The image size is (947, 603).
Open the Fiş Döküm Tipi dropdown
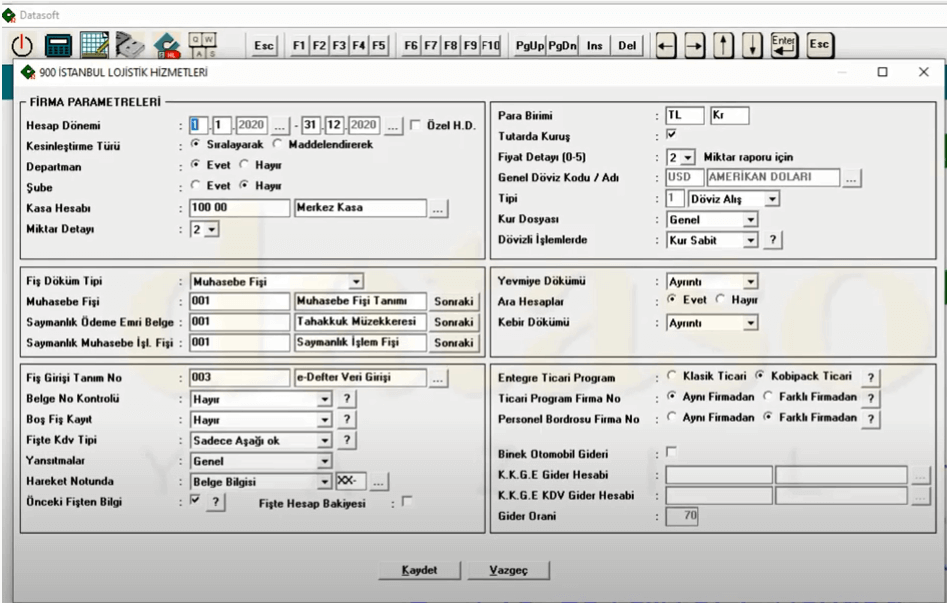click(x=356, y=282)
